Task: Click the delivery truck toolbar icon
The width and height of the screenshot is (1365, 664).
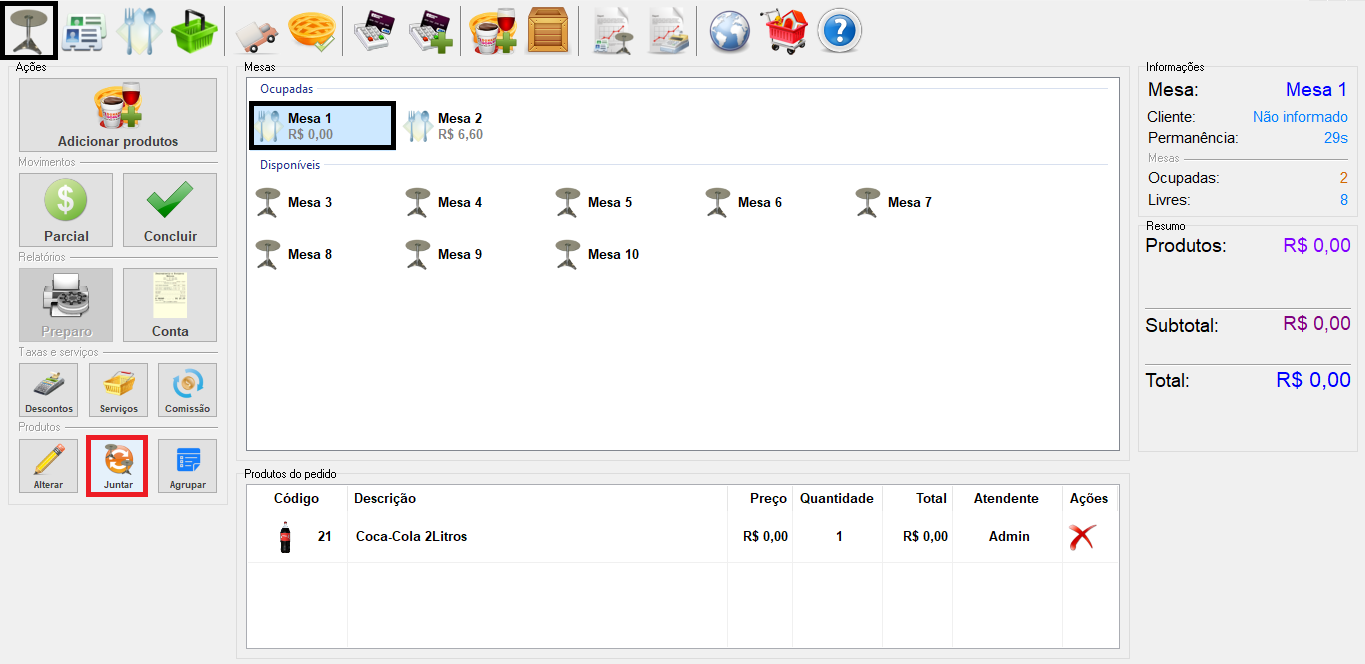Action: click(256, 33)
